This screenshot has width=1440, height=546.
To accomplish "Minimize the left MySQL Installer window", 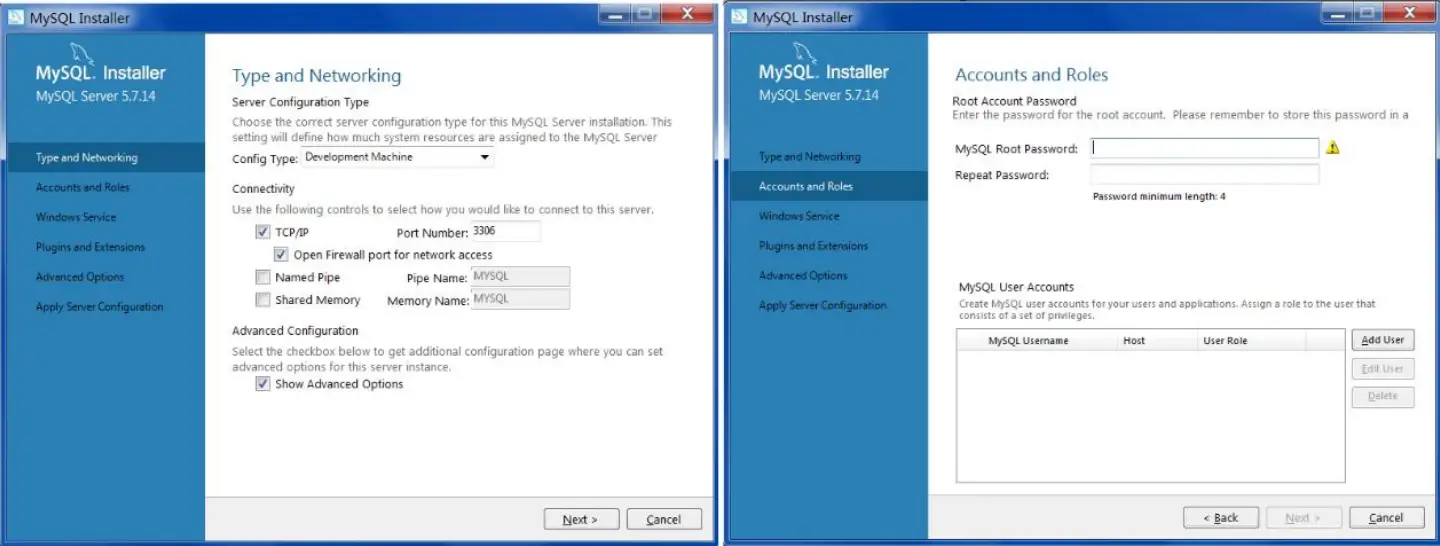I will click(614, 14).
